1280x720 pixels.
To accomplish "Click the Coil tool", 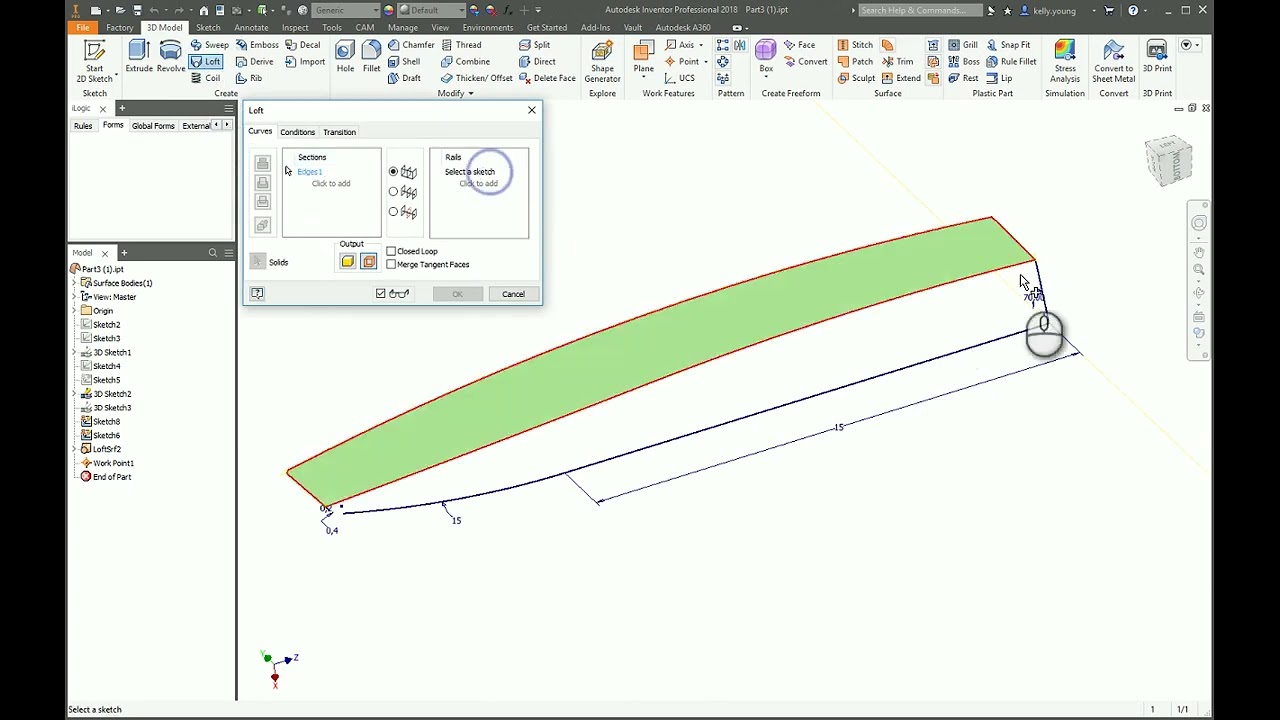I will [x=205, y=78].
